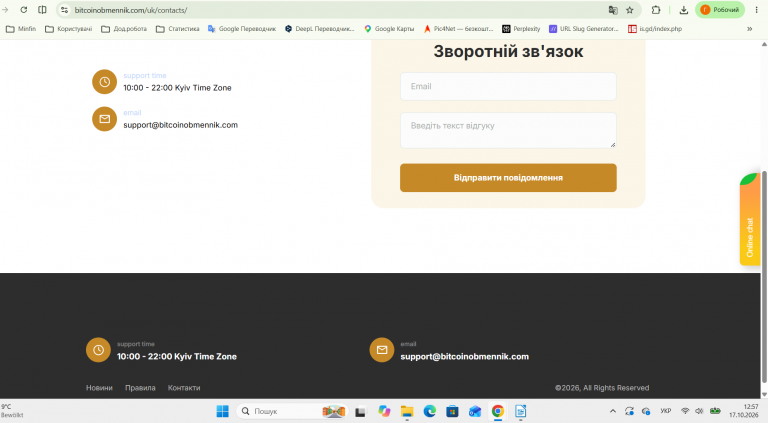Open DeepL Переводчик bookmark
Image resolution: width=768 pixels, height=423 pixels.
319,29
